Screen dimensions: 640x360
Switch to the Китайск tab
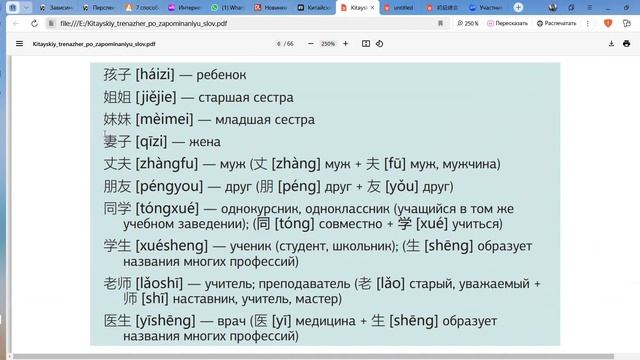tap(314, 7)
